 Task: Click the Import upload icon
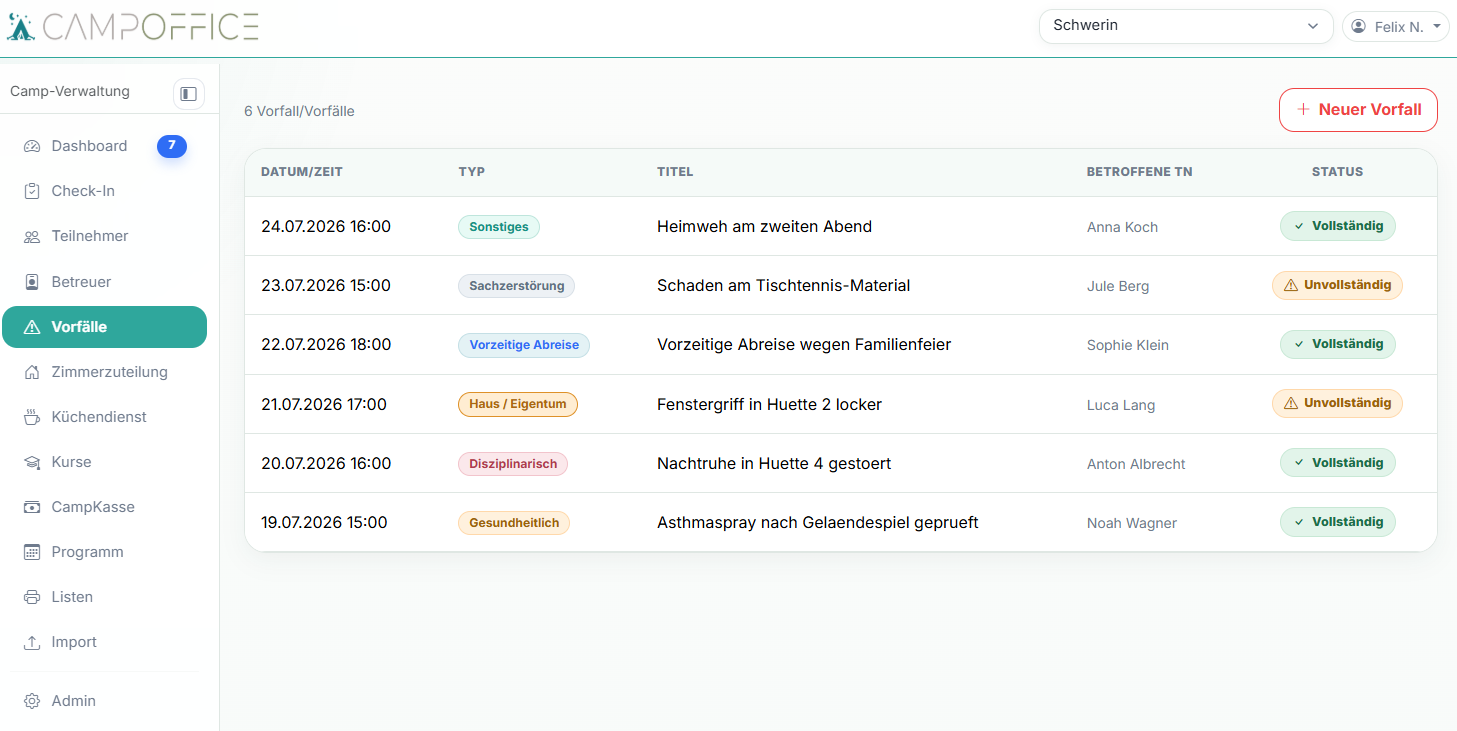[32, 642]
